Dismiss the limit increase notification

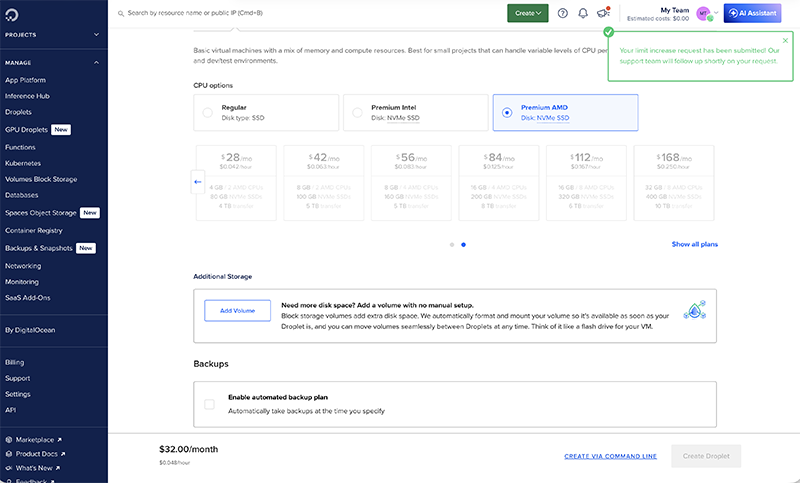click(785, 41)
